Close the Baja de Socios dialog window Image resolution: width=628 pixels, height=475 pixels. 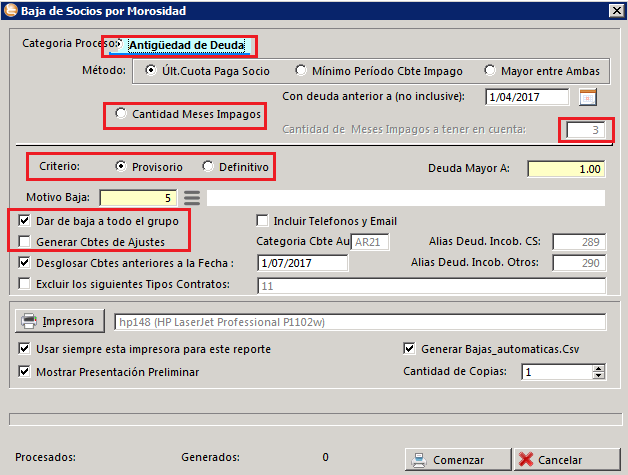[608, 12]
